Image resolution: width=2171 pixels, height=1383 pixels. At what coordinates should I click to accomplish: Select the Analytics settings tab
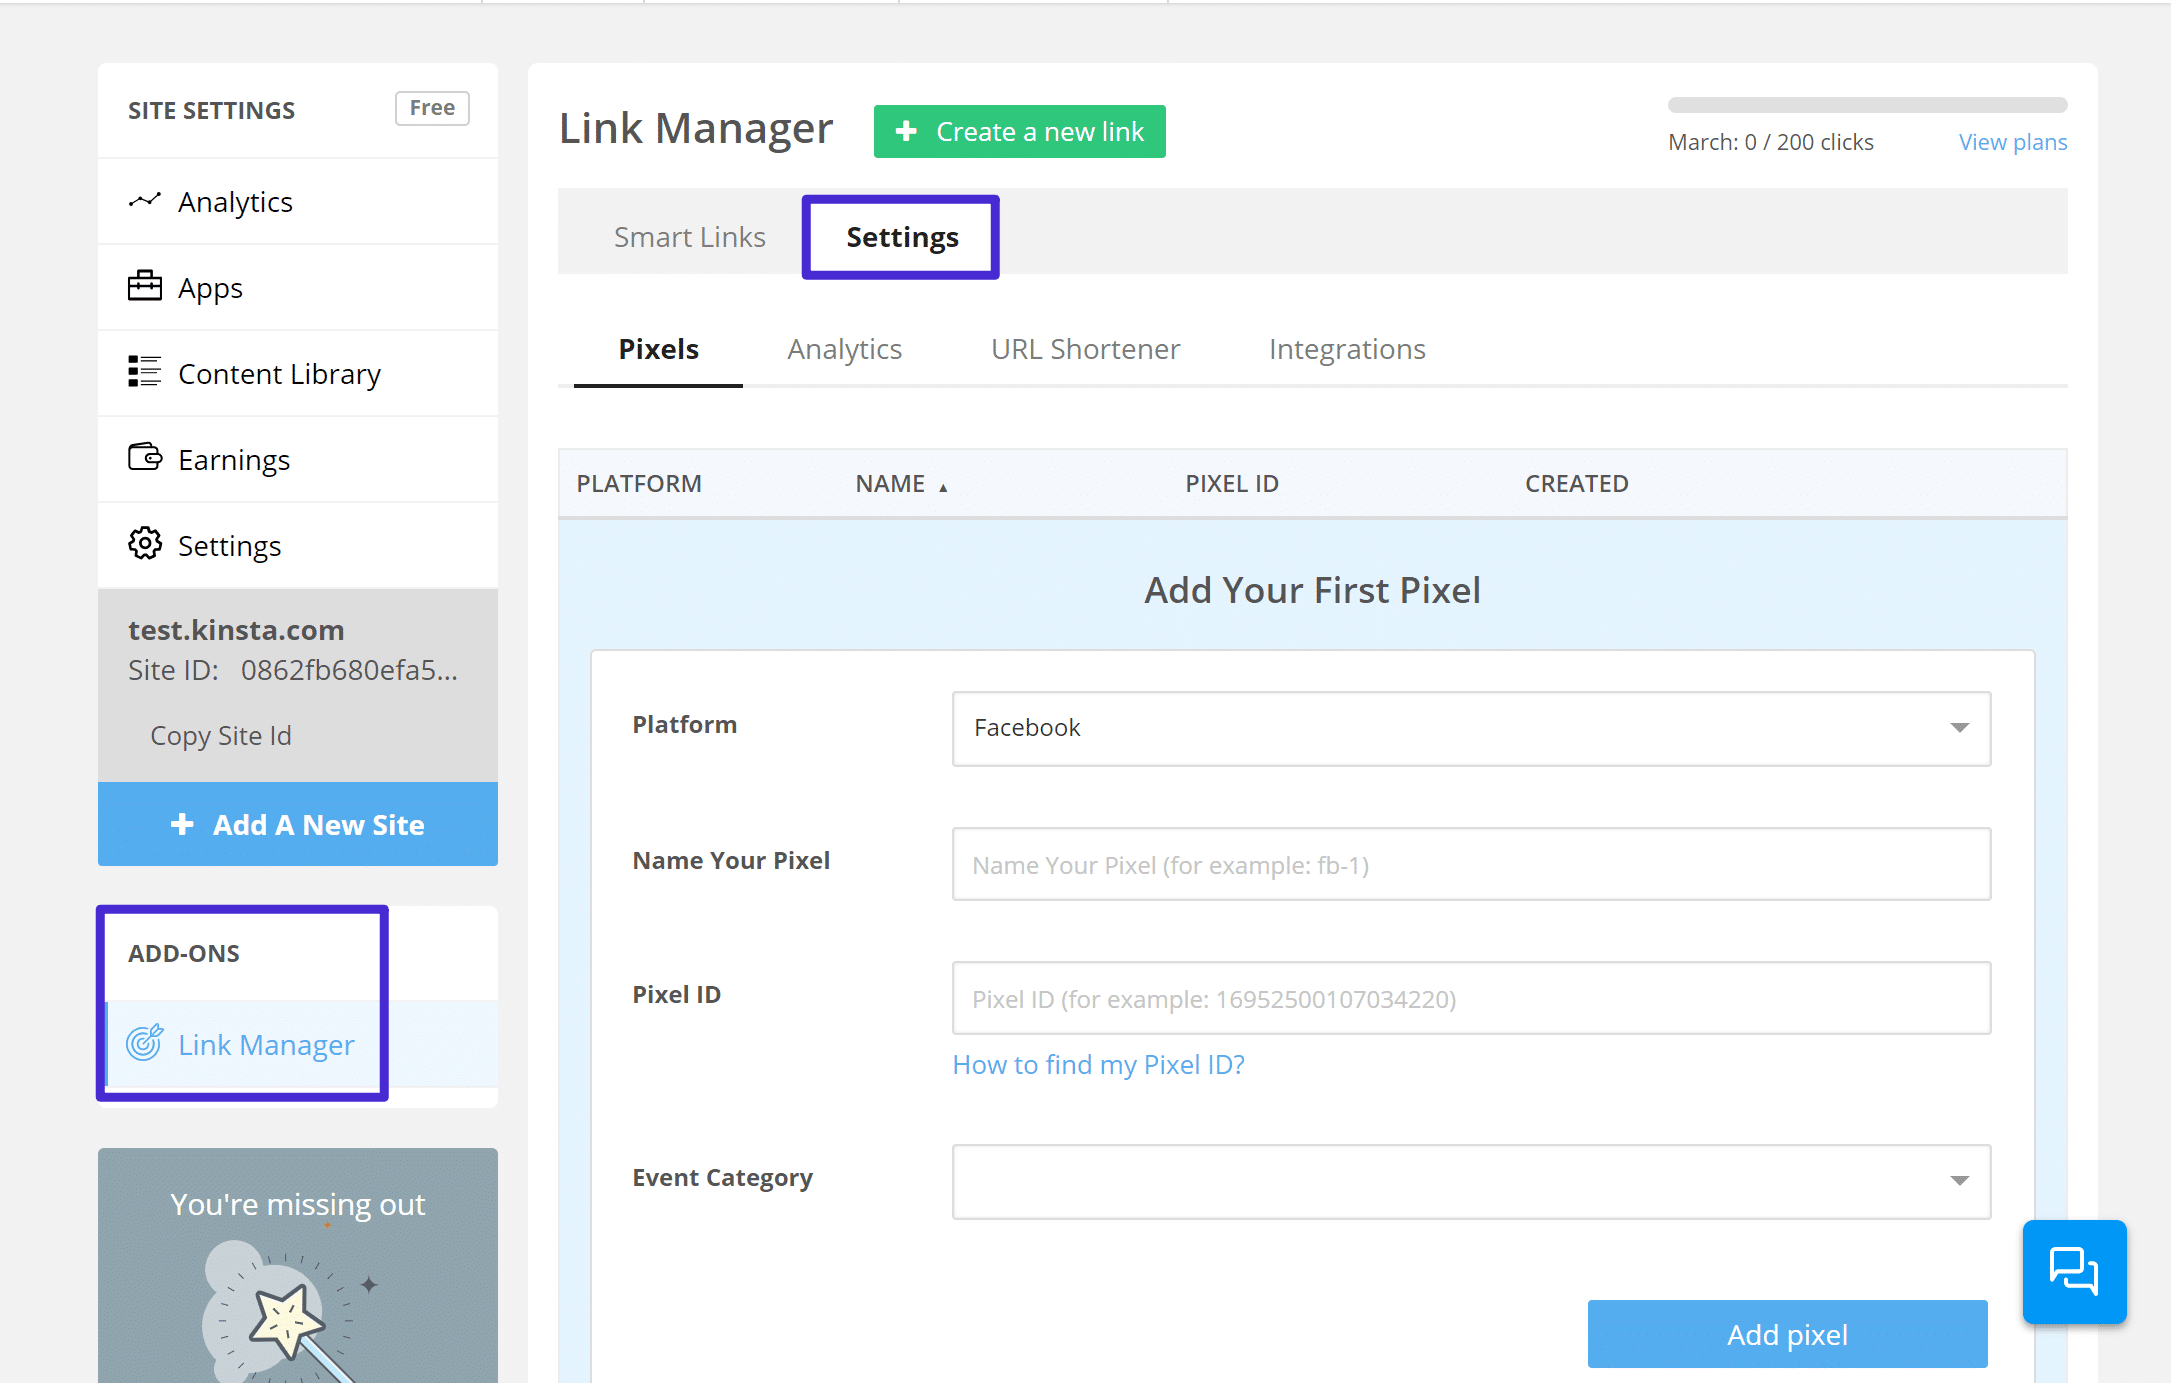(845, 348)
